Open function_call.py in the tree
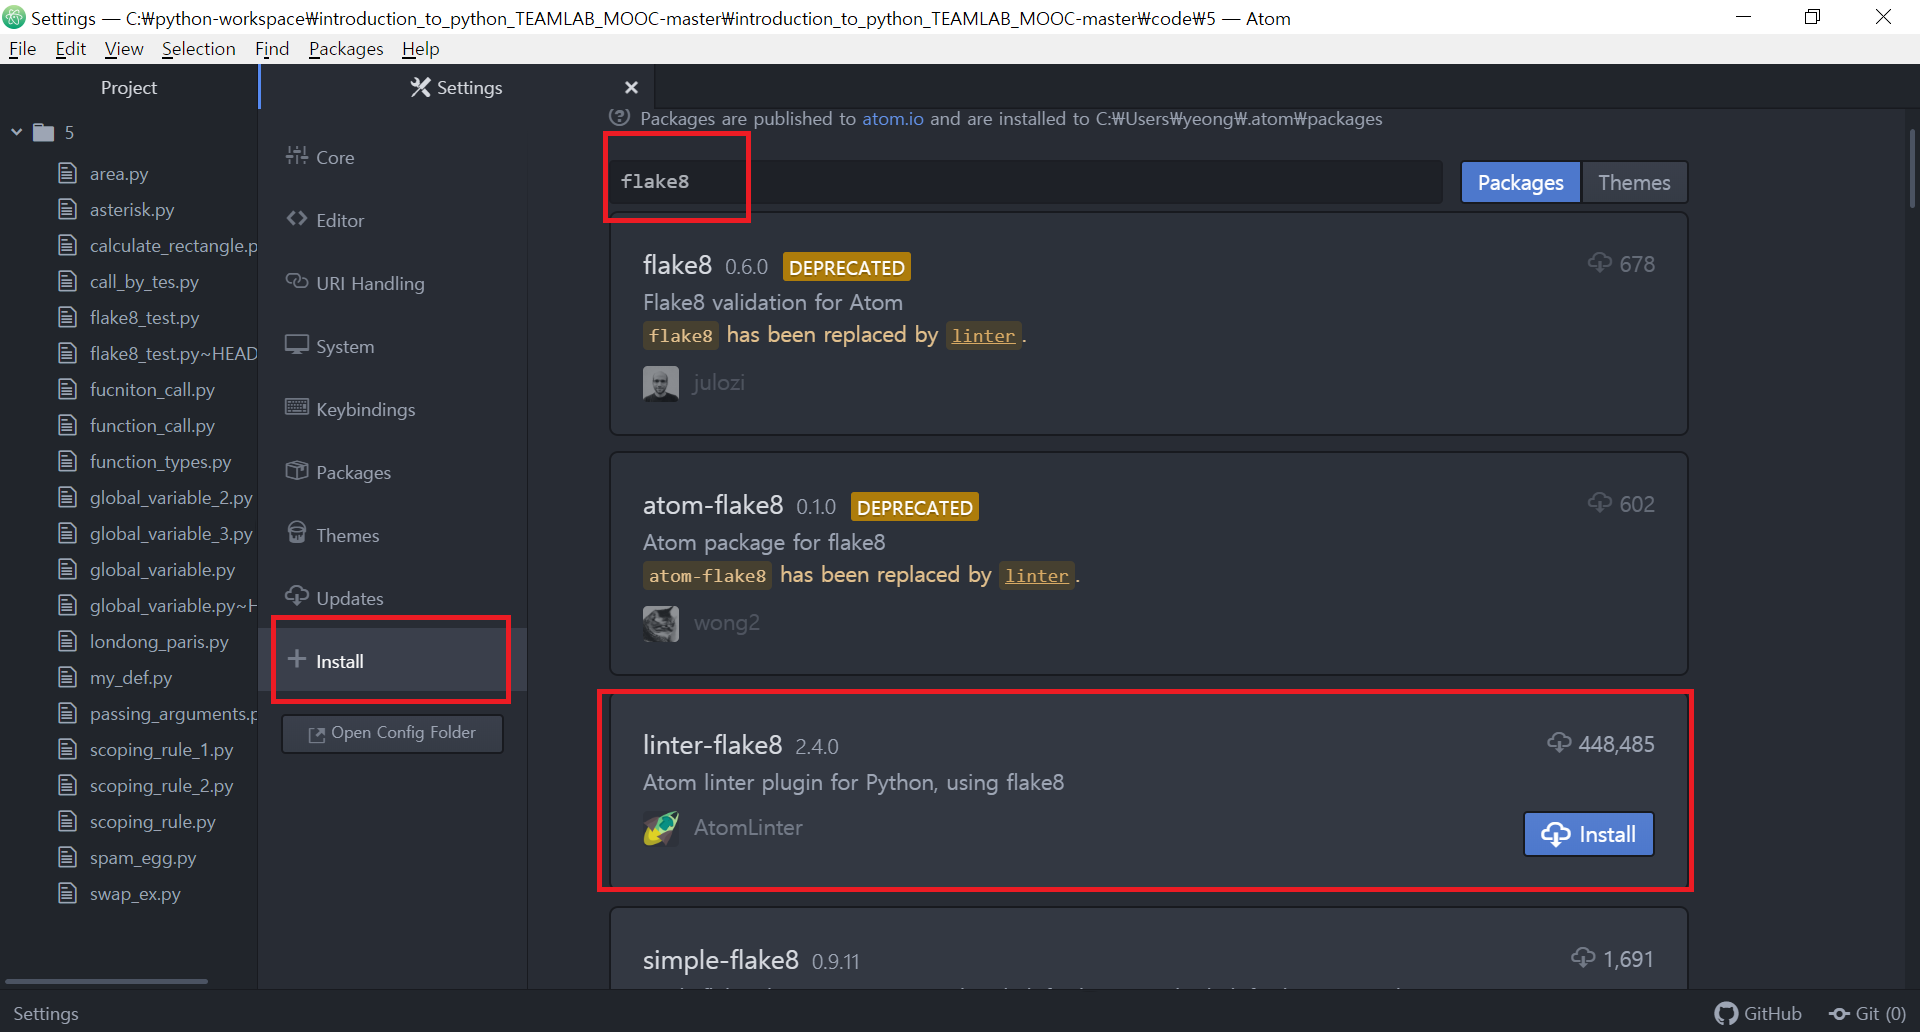This screenshot has height=1032, width=1920. click(152, 426)
